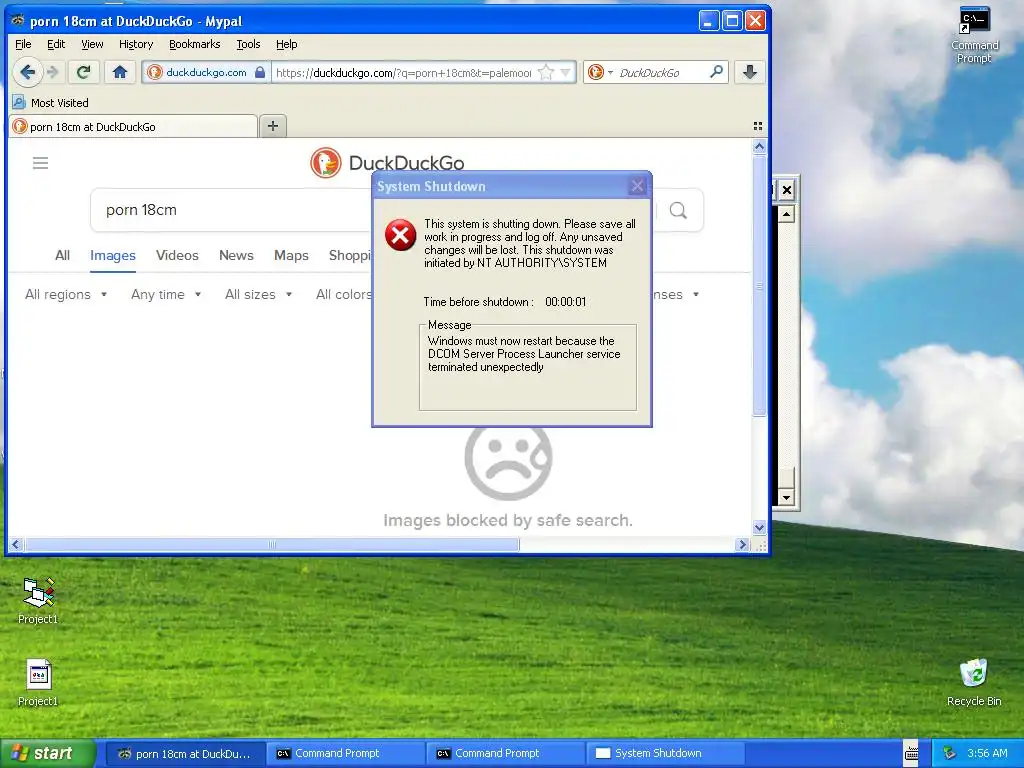Click the DuckDuckGo logo
This screenshot has width=1024, height=768.
click(x=387, y=163)
